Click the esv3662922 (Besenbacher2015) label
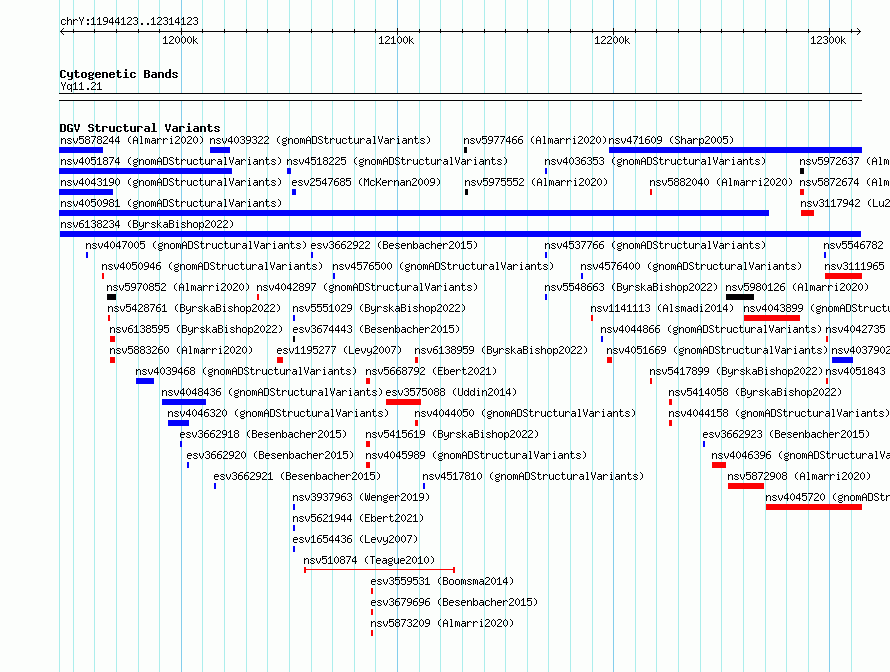Screen dimensions: 890x672 pyautogui.click(x=394, y=245)
